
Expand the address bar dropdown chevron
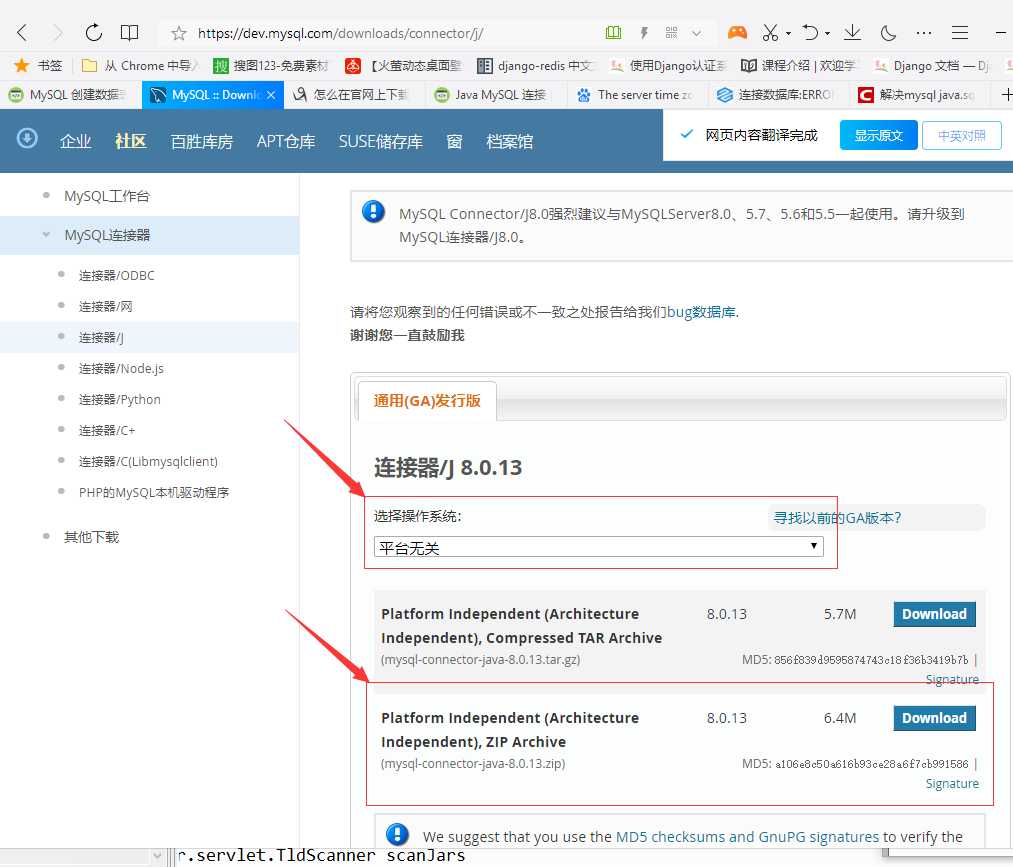click(696, 33)
